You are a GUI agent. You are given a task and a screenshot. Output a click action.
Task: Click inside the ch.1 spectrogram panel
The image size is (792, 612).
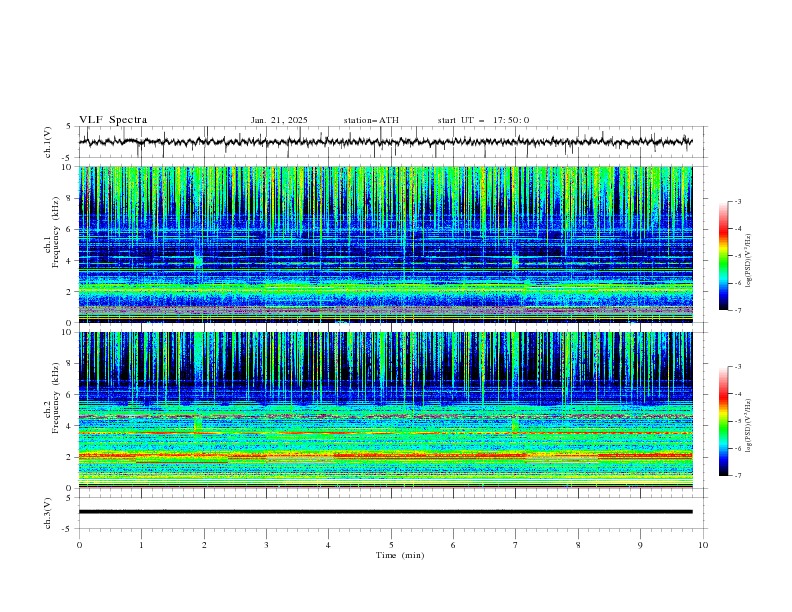[x=385, y=244]
